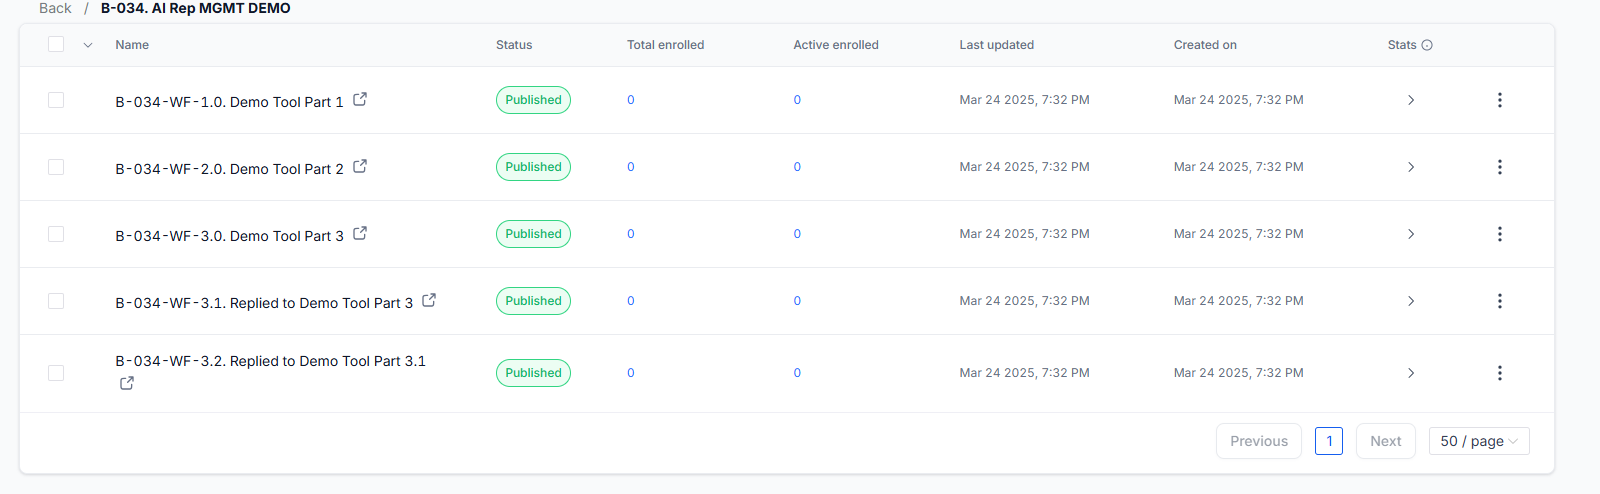The image size is (1600, 494).
Task: Click the Created on column header
Action: [x=1205, y=45]
